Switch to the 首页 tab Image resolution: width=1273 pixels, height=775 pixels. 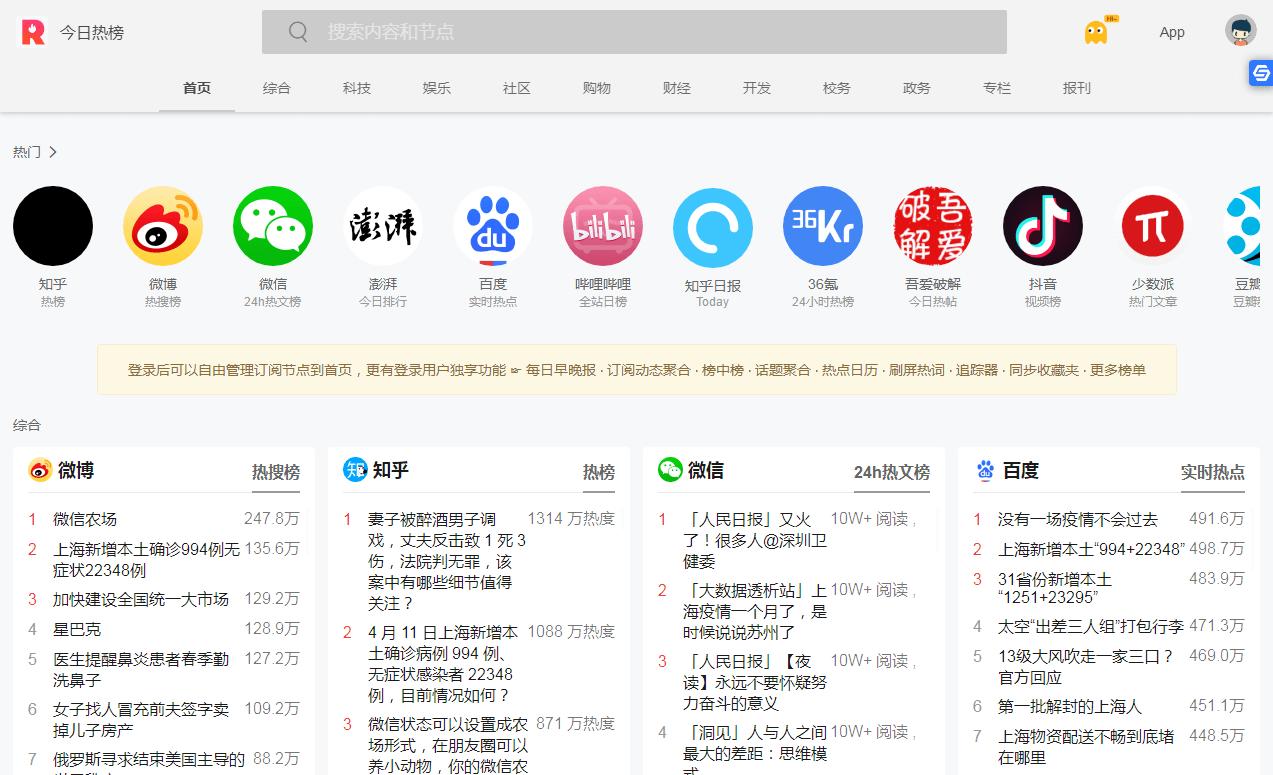[197, 88]
